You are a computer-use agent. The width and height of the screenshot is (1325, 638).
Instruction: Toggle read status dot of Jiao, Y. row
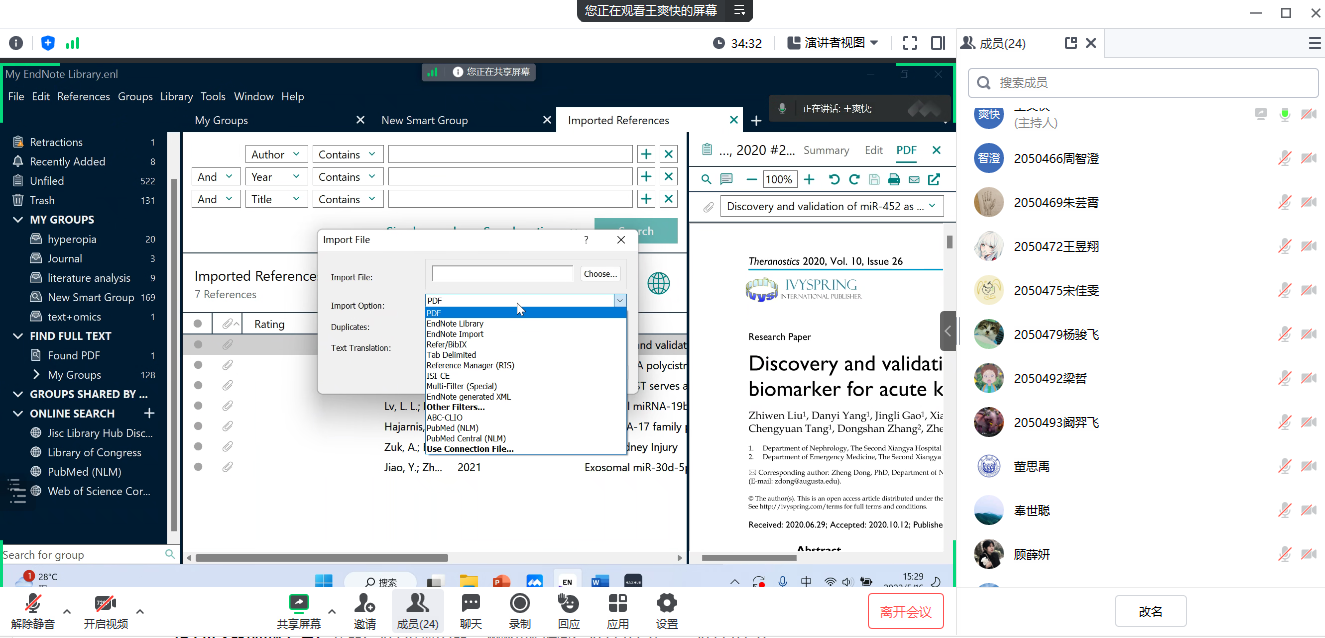198,467
